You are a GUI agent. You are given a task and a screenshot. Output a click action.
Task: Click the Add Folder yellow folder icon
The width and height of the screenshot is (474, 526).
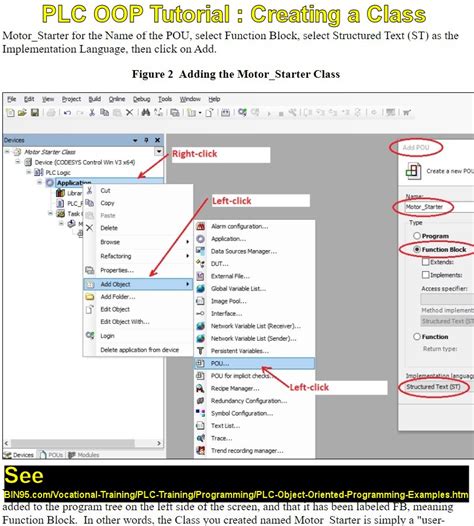(90, 297)
